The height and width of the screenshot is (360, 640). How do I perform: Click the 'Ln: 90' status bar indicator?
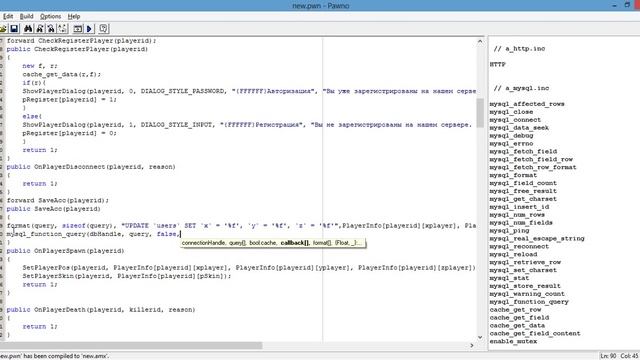pyautogui.click(x=608, y=356)
